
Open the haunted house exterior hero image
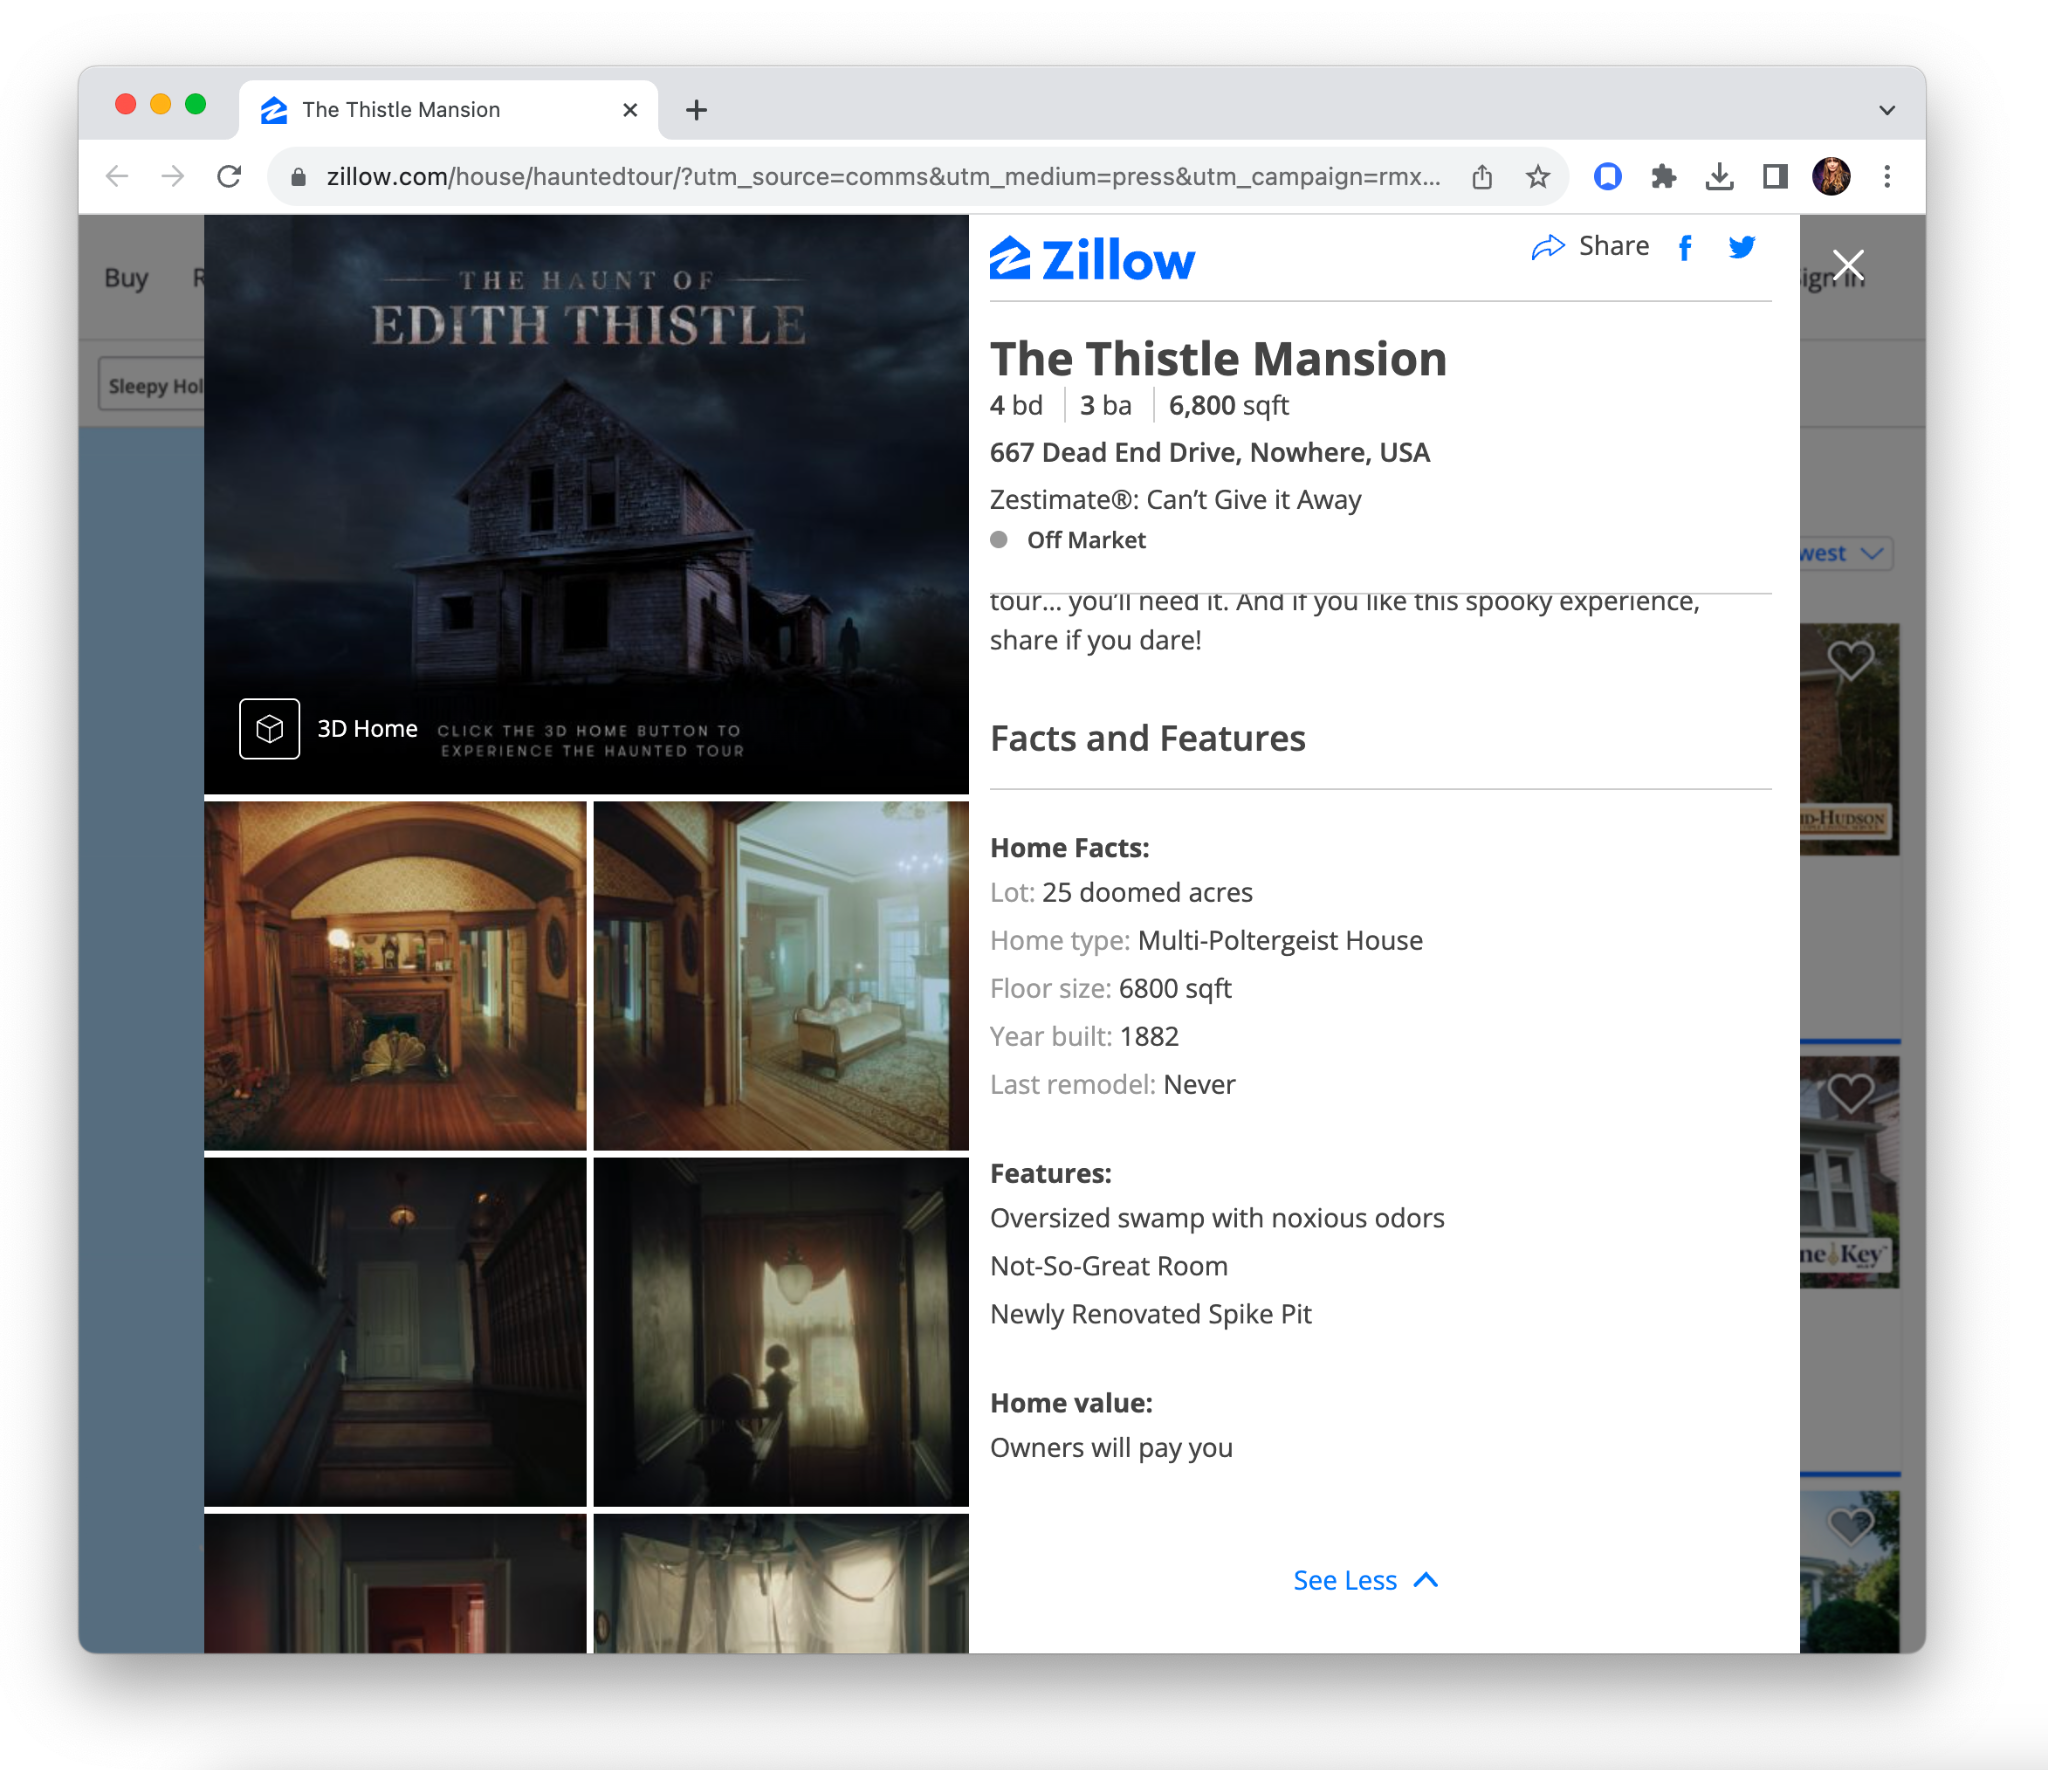coord(586,504)
